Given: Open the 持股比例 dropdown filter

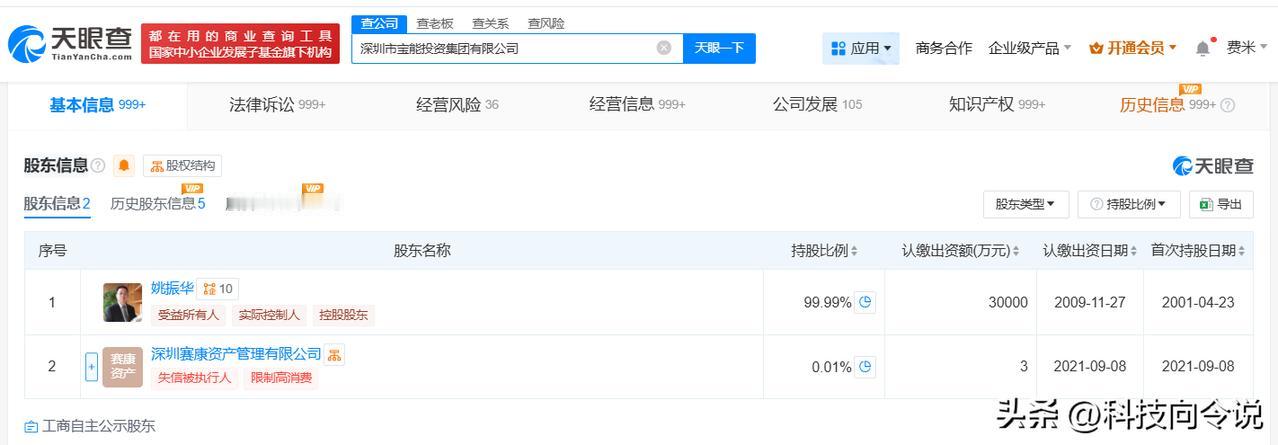Looking at the screenshot, I should (x=1129, y=204).
